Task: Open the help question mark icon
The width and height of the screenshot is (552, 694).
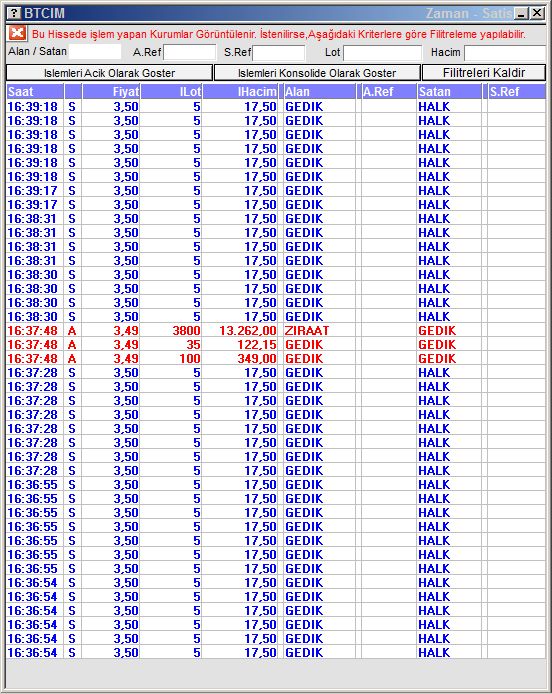Action: tap(14, 13)
